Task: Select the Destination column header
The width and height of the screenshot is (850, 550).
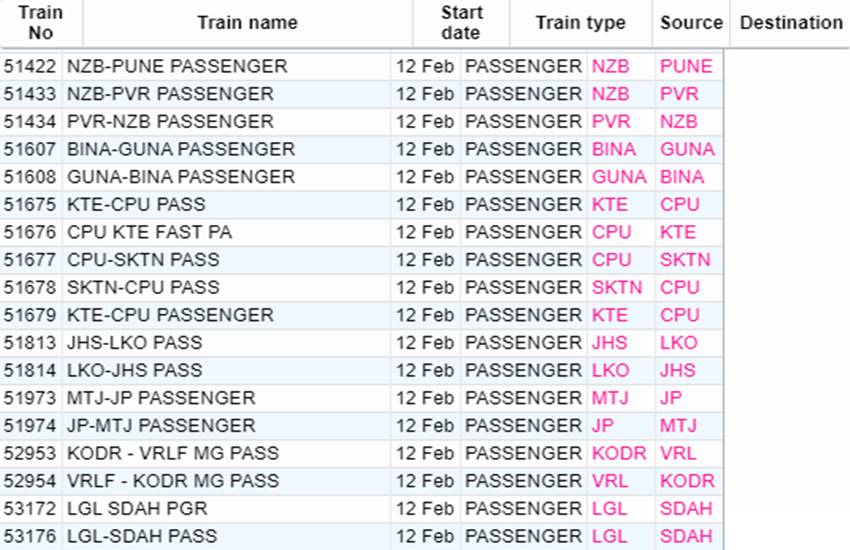Action: pos(791,23)
